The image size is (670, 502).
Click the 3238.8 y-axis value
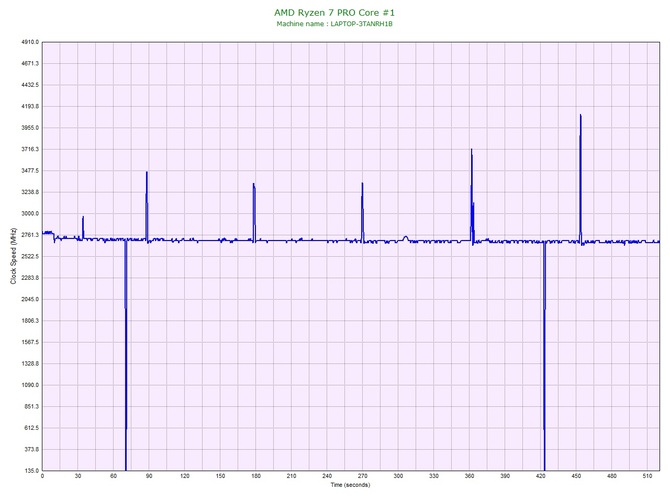pyautogui.click(x=30, y=192)
